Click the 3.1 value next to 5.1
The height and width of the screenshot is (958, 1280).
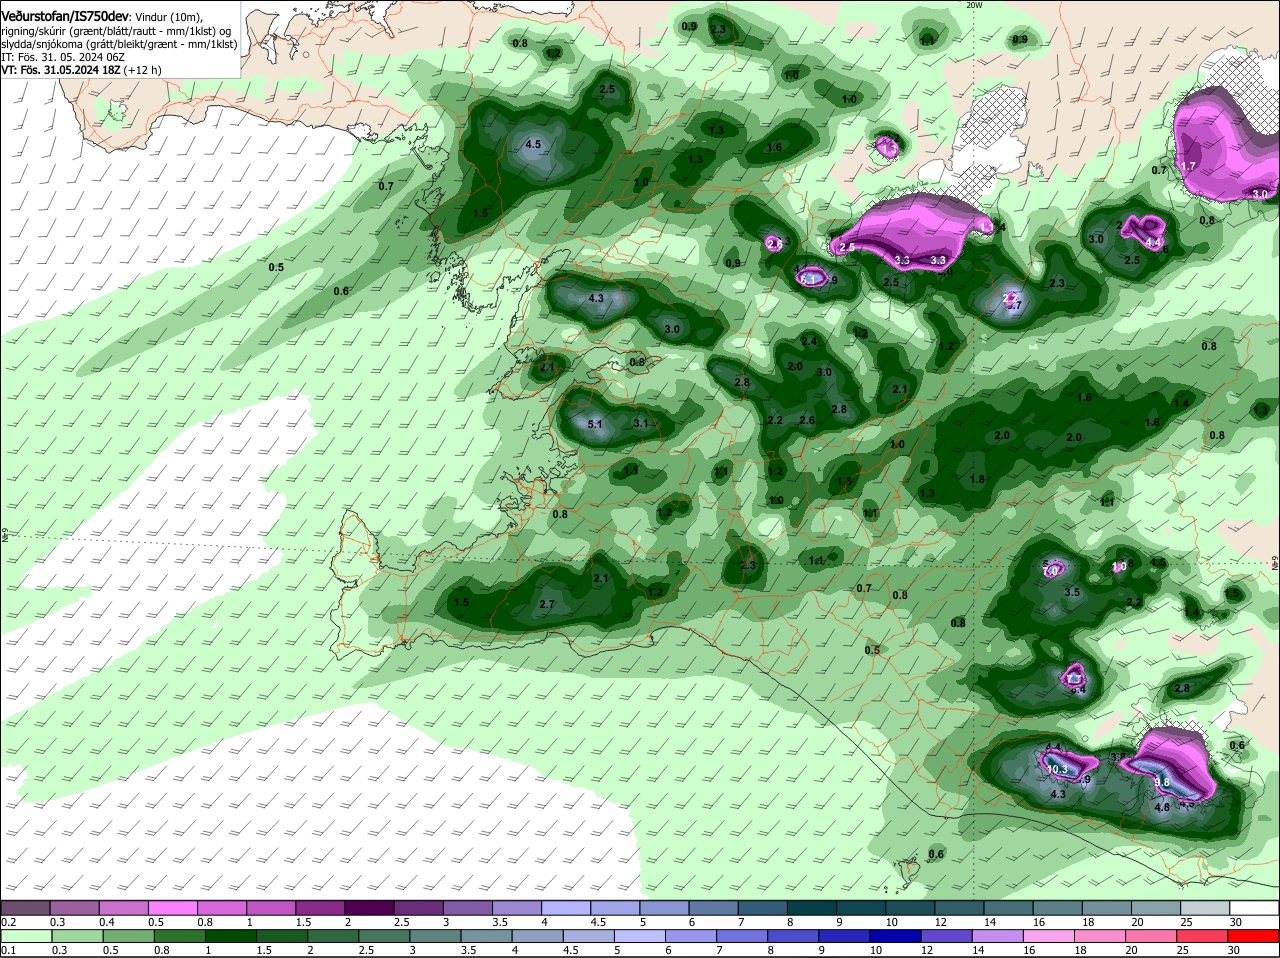[642, 423]
